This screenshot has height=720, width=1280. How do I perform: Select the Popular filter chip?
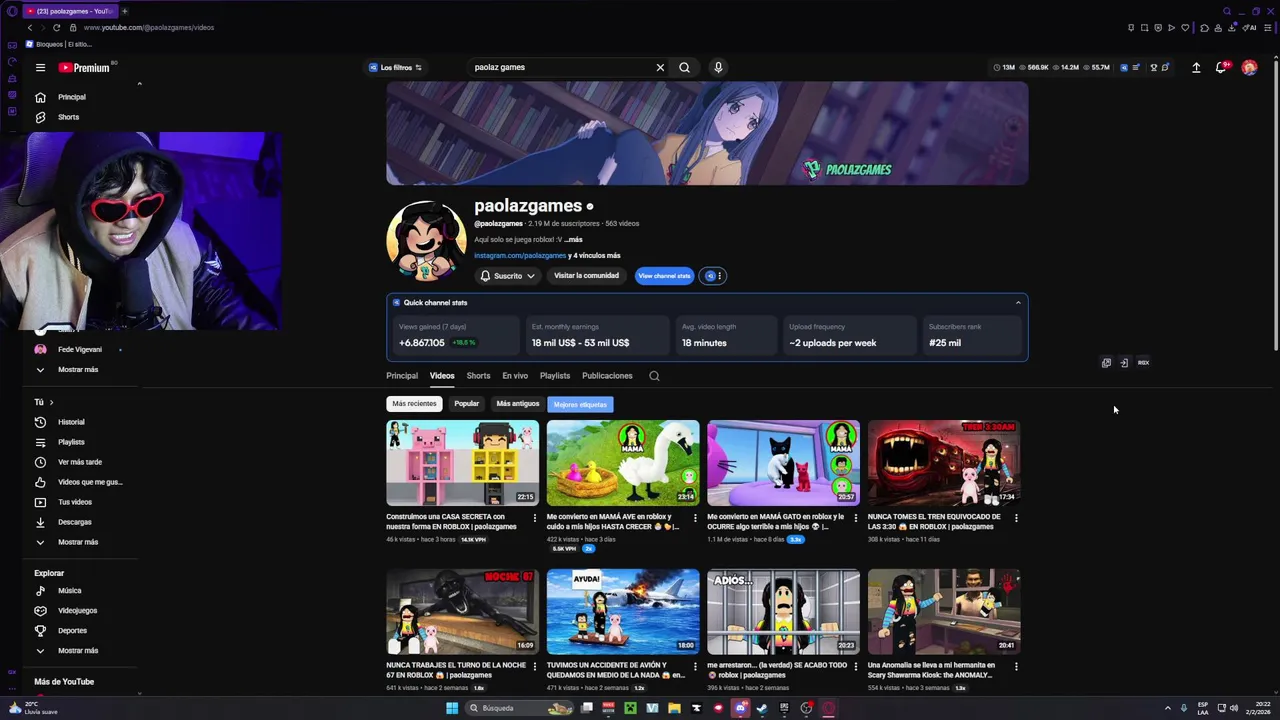coord(467,404)
